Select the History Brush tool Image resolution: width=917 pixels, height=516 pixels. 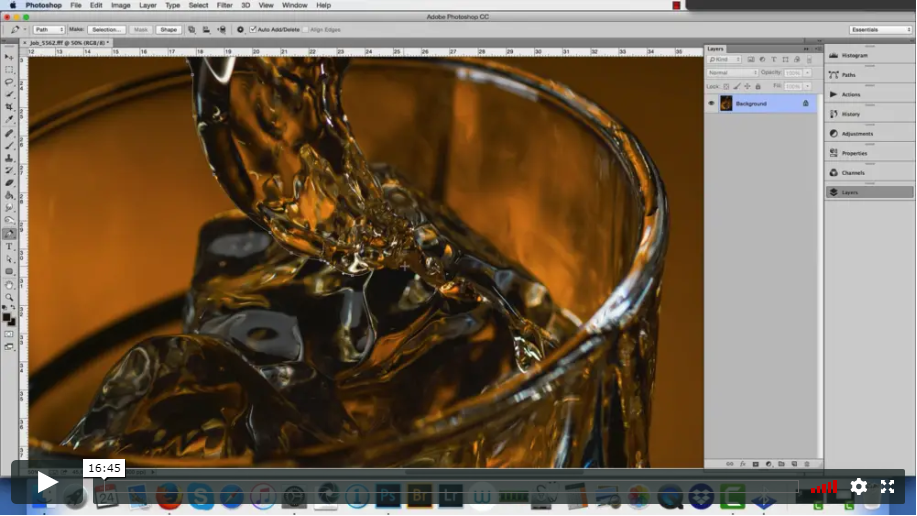[x=9, y=170]
